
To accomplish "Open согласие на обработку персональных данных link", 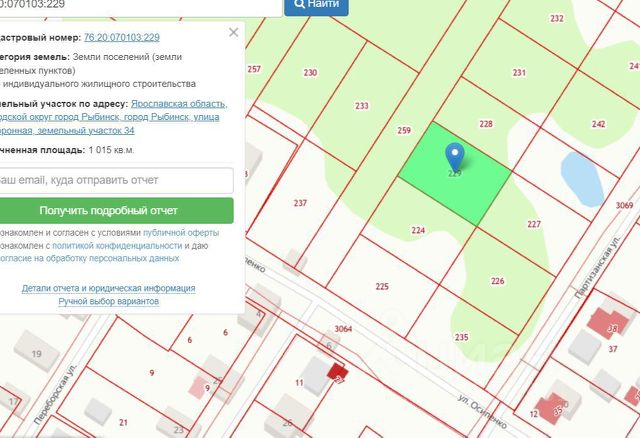I will 89,258.
